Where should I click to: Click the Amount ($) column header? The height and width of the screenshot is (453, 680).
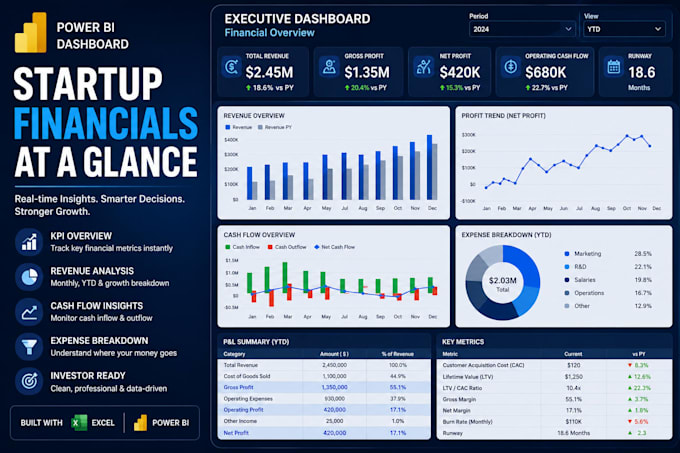coord(334,354)
